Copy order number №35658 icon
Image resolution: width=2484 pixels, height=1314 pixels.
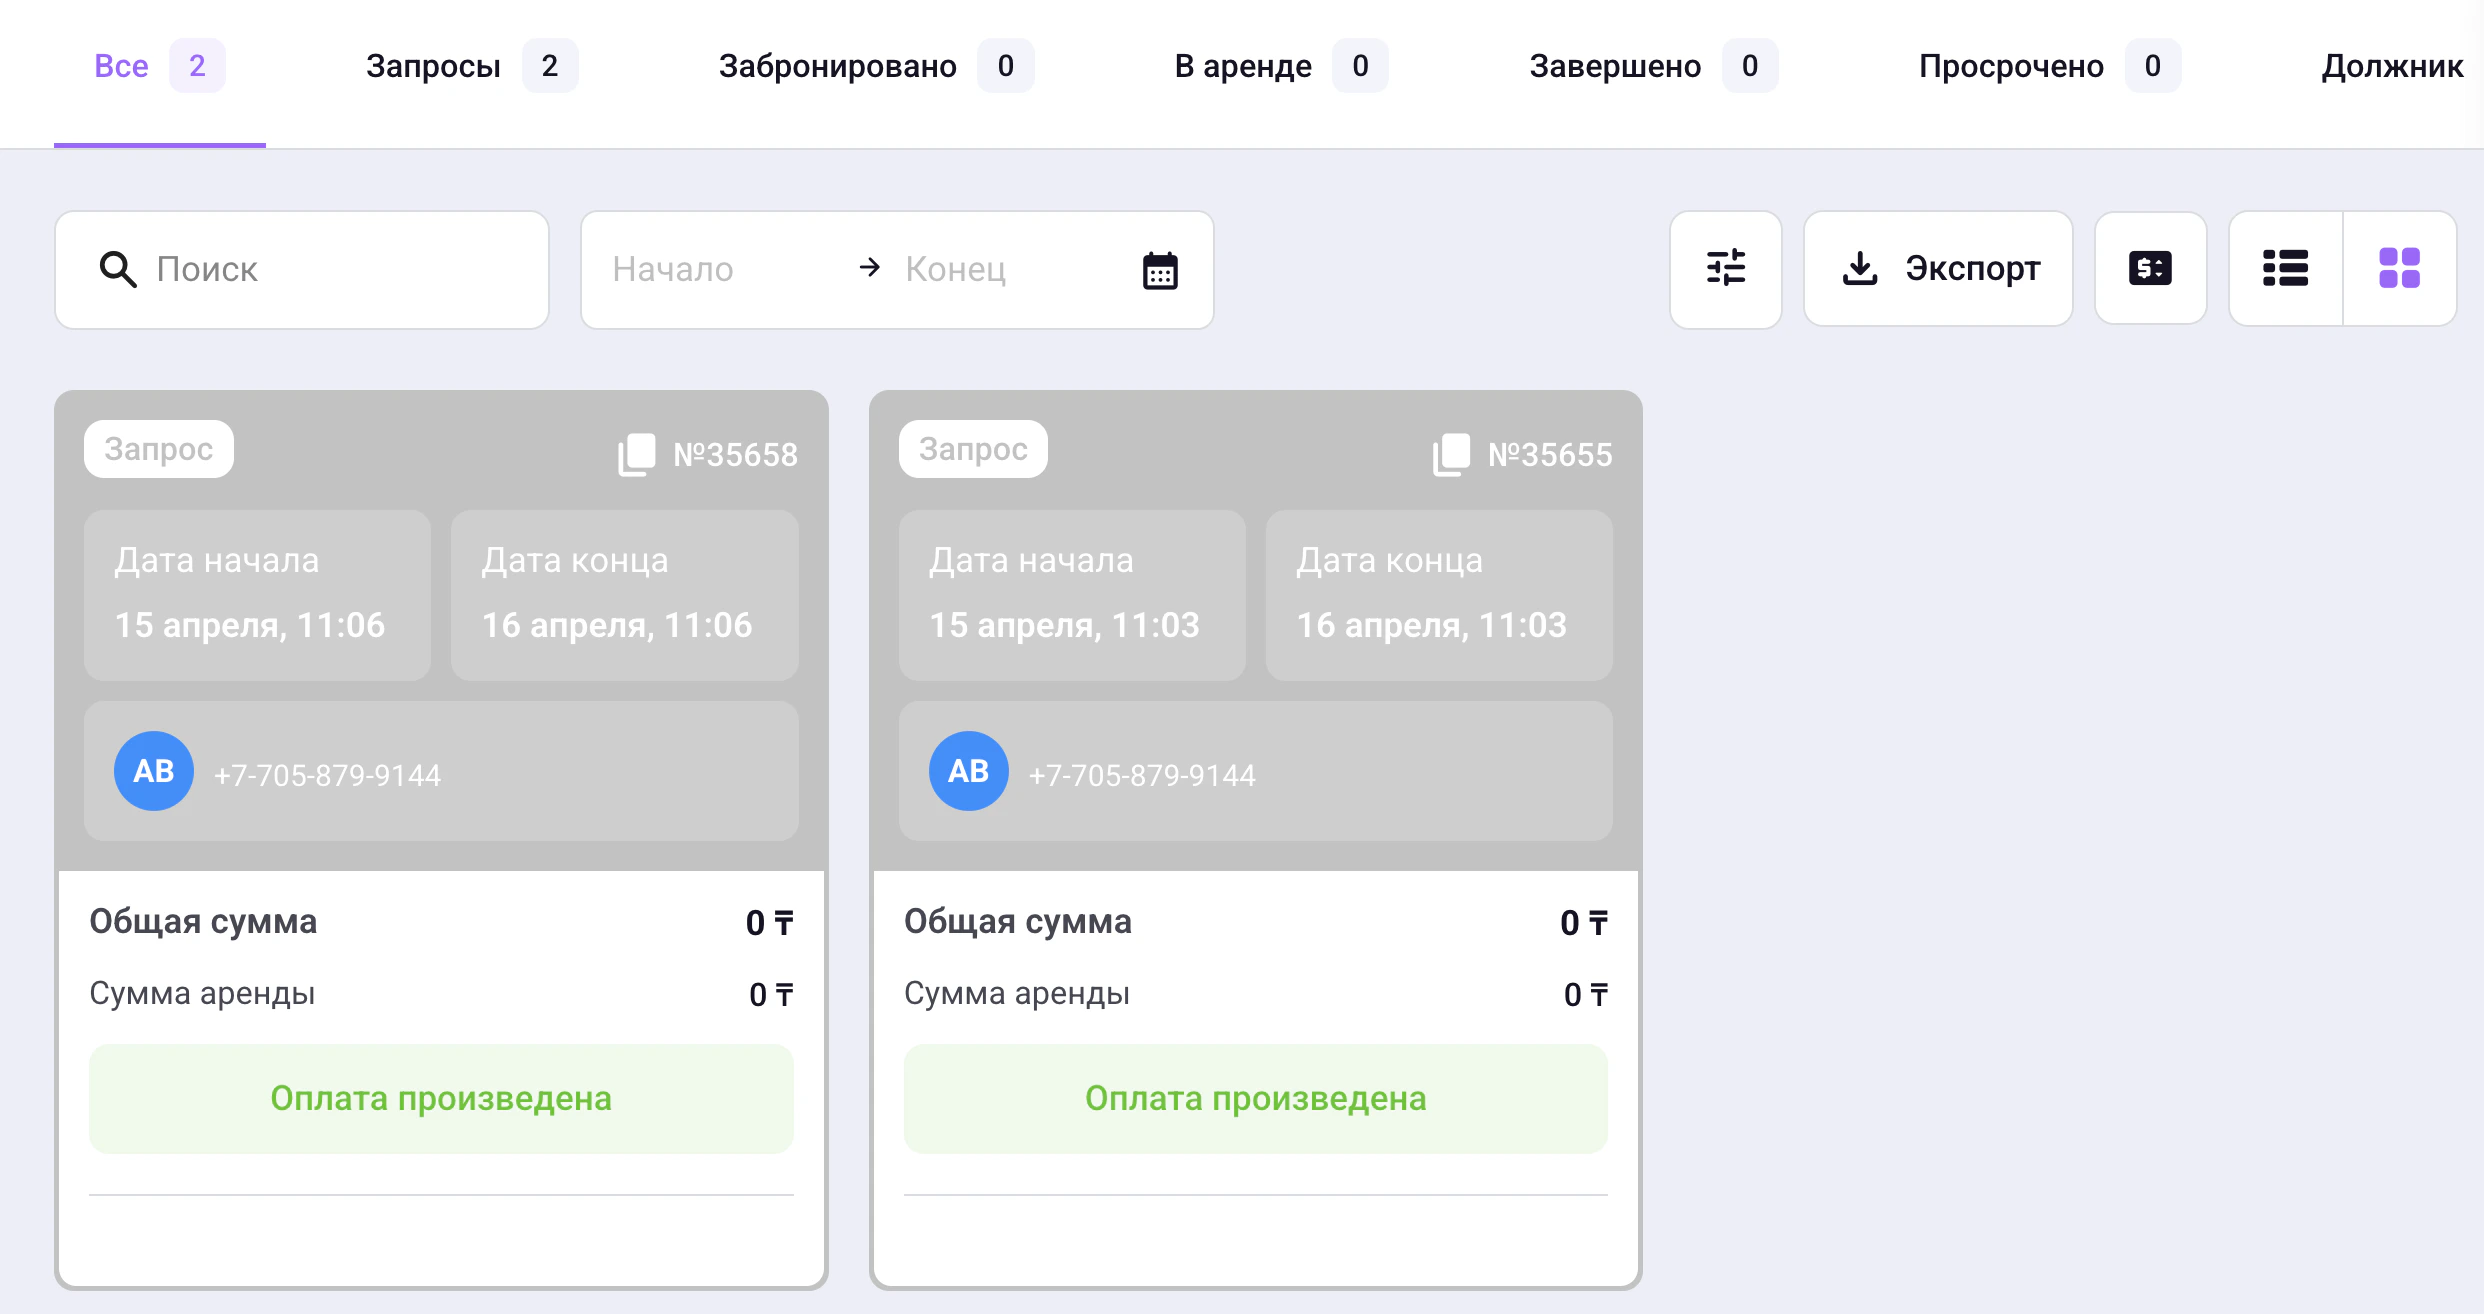637,454
